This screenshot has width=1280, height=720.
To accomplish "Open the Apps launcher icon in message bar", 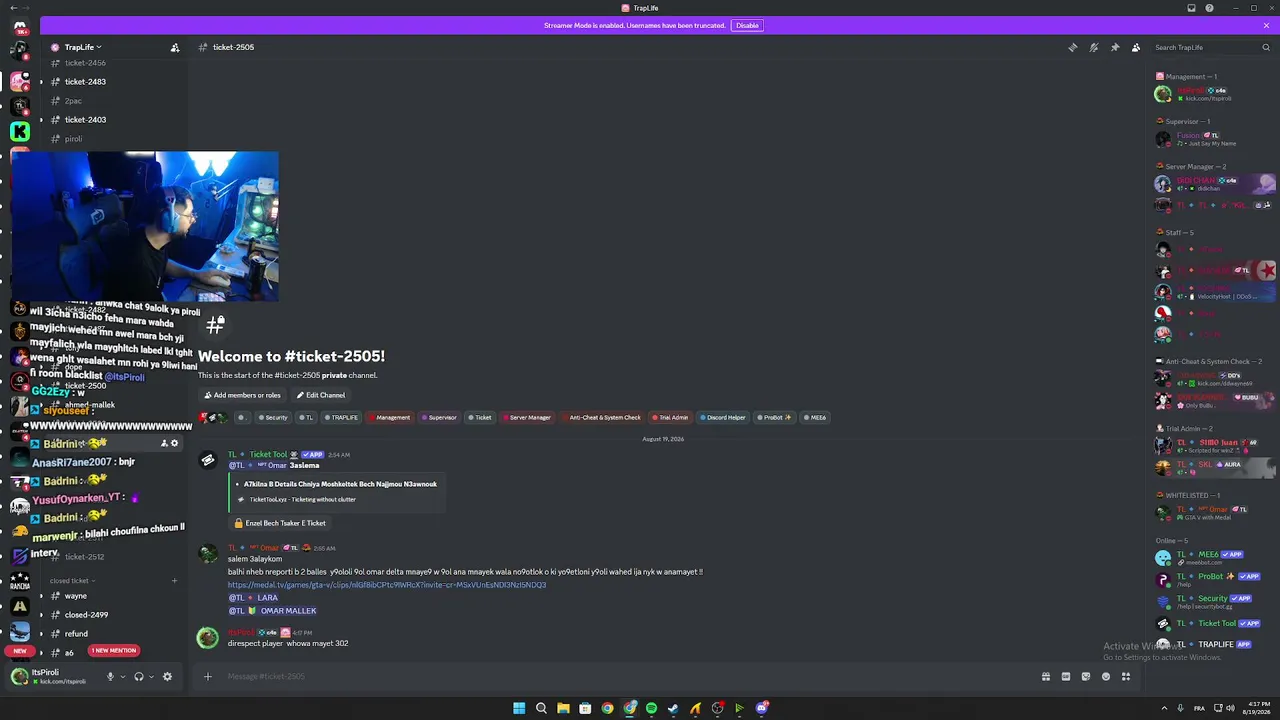I will 1126,677.
